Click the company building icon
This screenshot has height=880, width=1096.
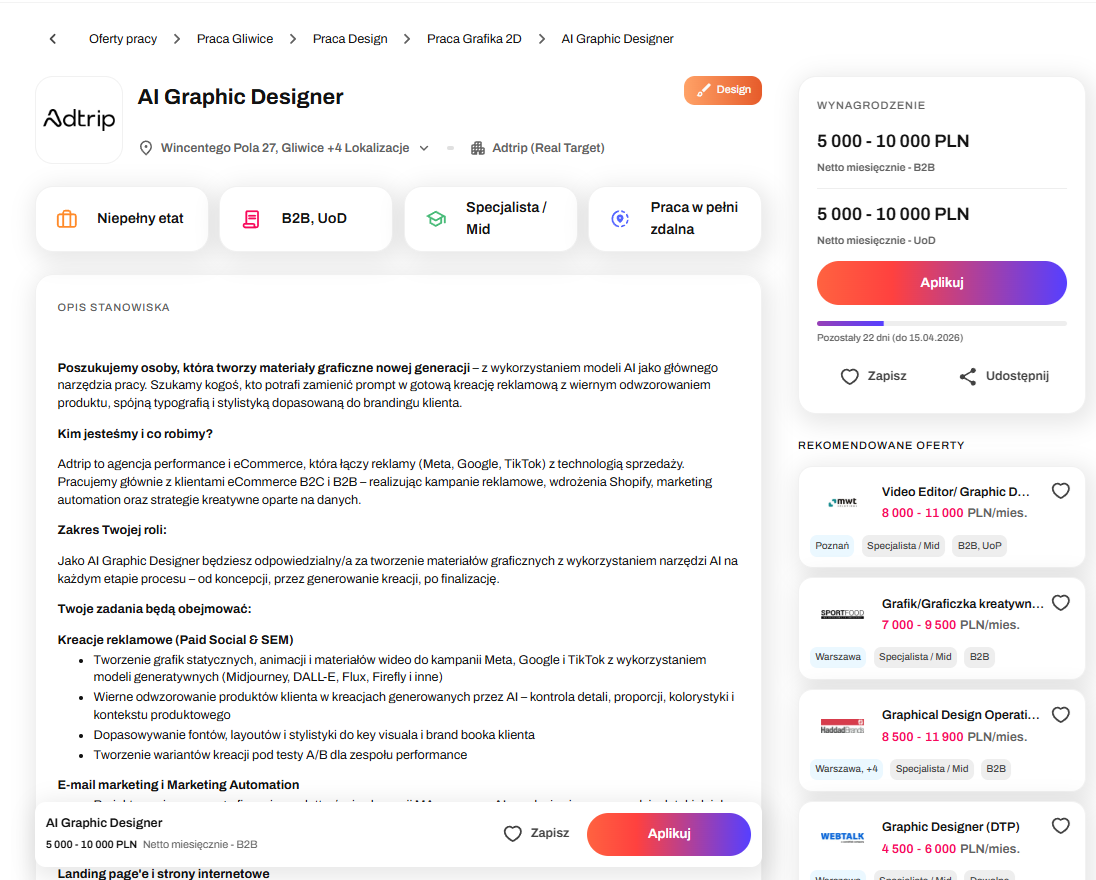(x=477, y=148)
